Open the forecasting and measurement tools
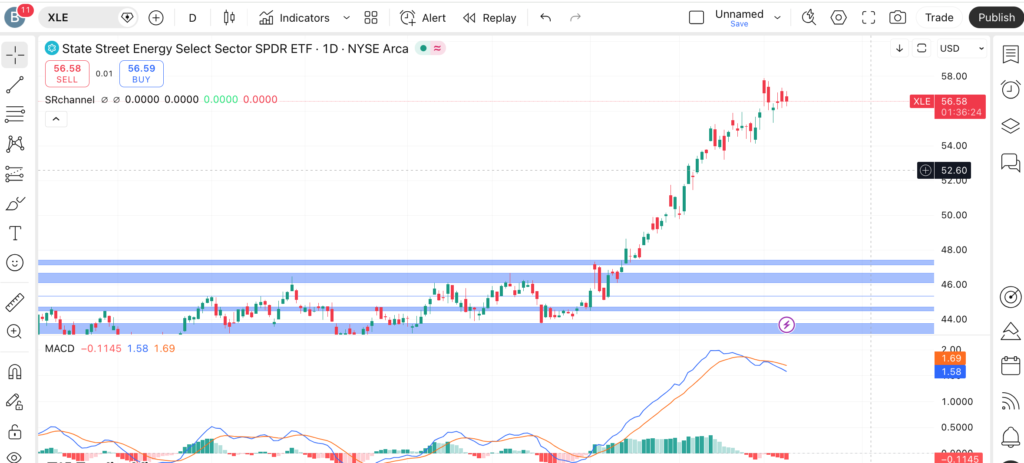The width and height of the screenshot is (1024, 463). click(14, 174)
